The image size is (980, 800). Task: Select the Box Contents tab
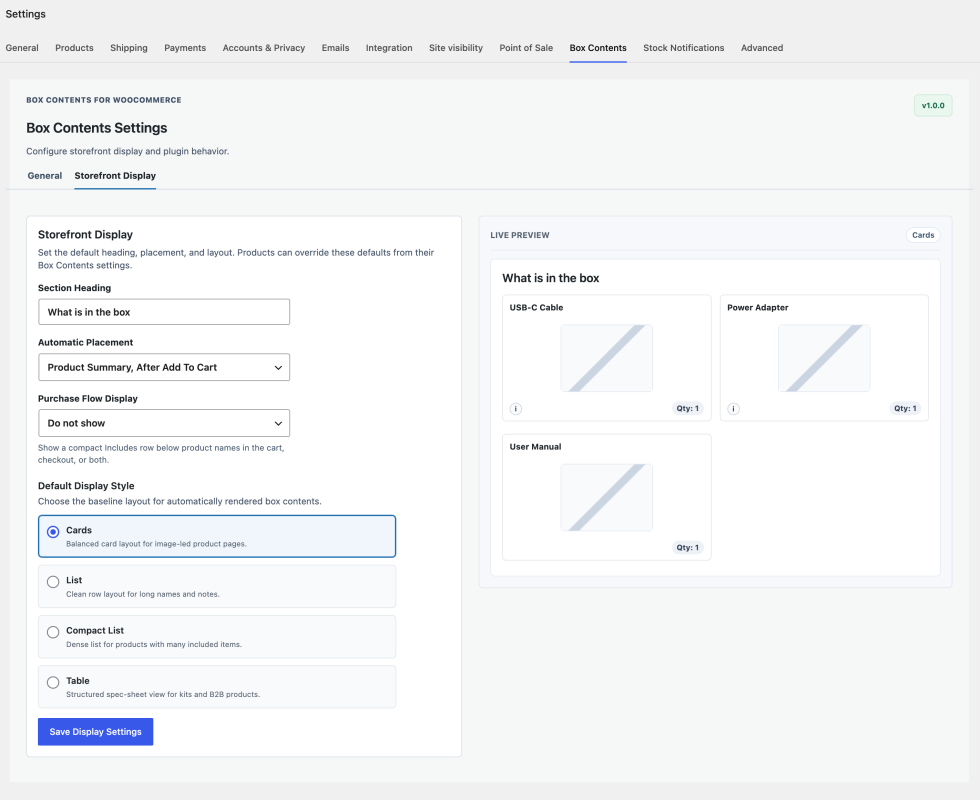(x=598, y=48)
